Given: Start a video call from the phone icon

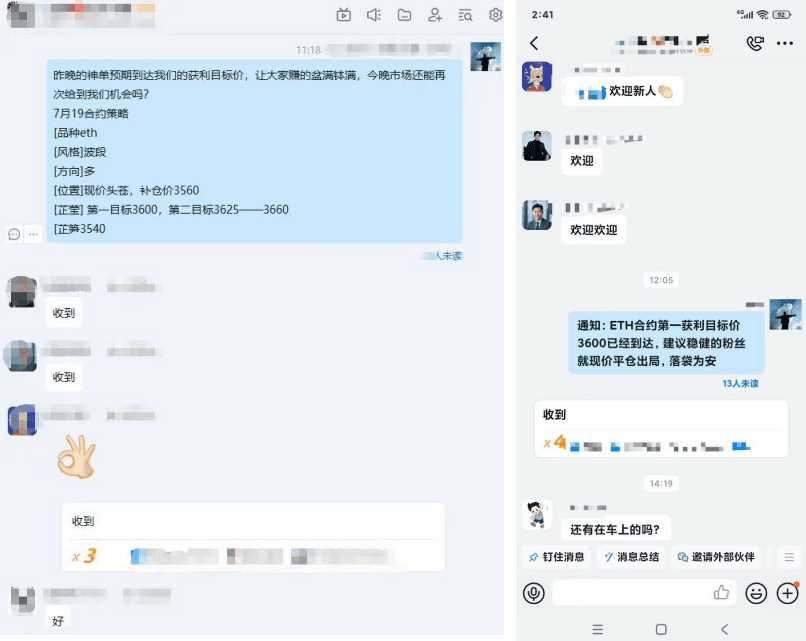Looking at the screenshot, I should 755,43.
